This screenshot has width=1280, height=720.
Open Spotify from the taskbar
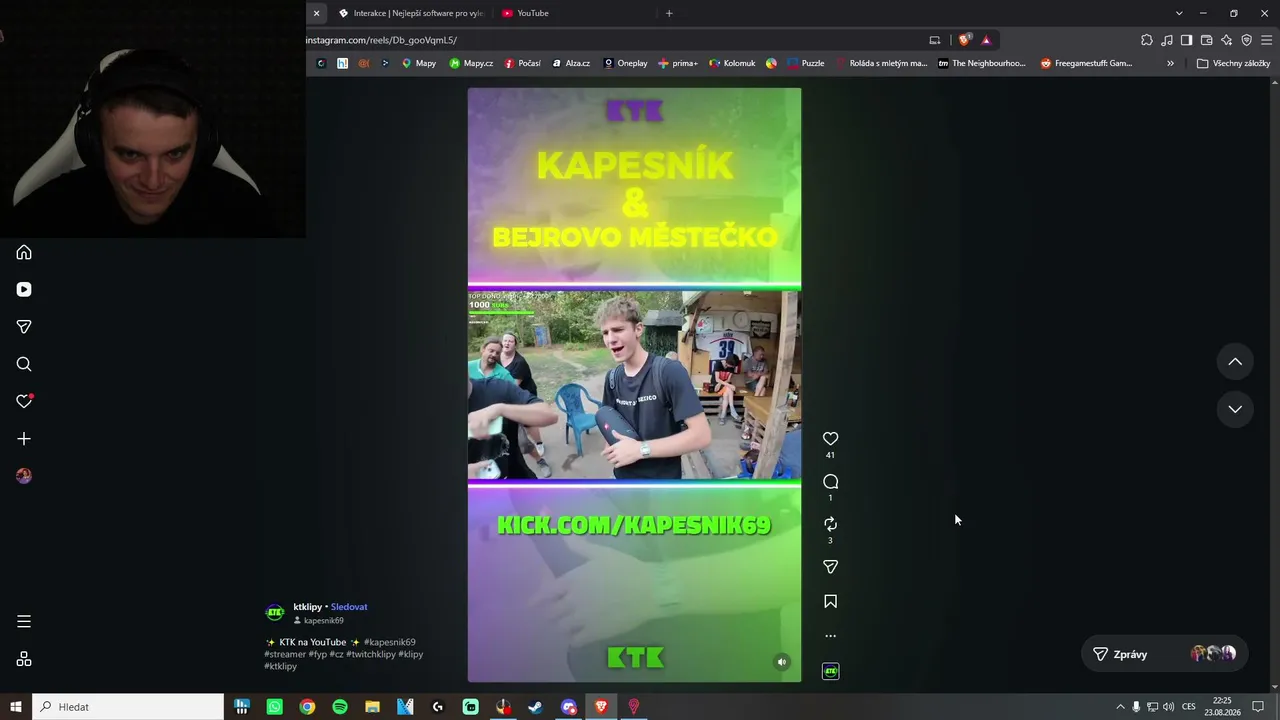[340, 707]
